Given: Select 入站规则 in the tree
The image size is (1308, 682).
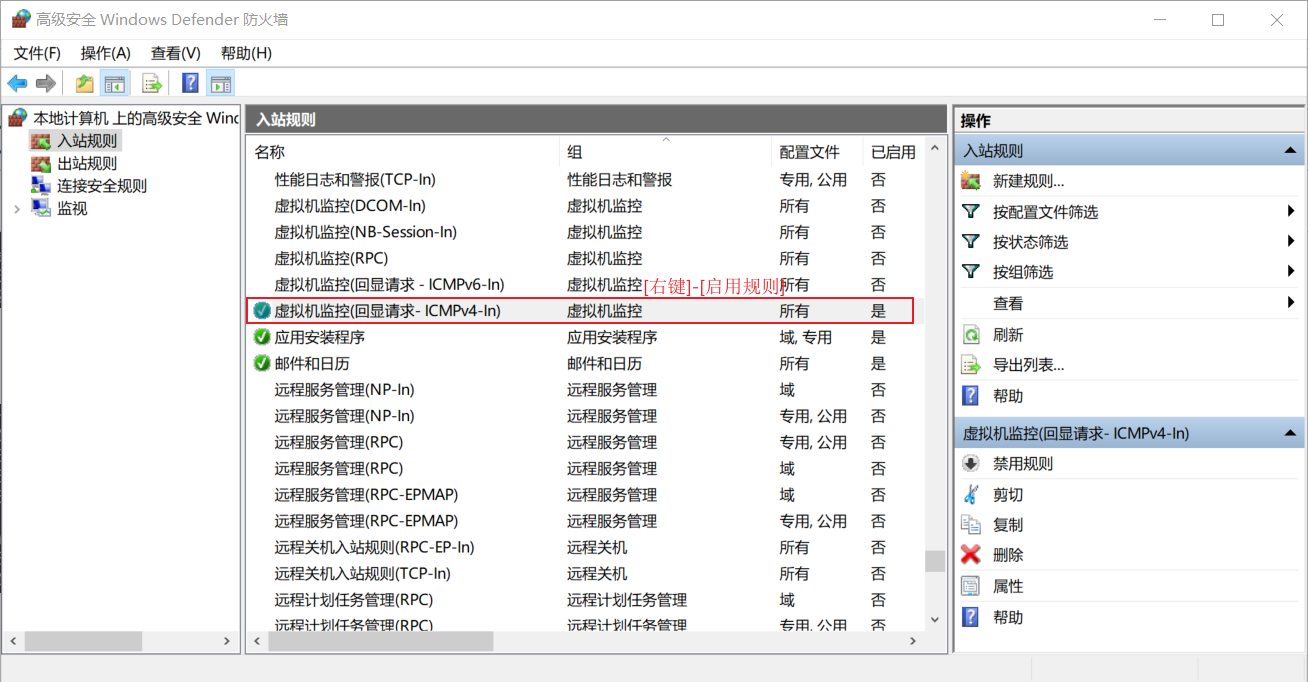Looking at the screenshot, I should 87,141.
